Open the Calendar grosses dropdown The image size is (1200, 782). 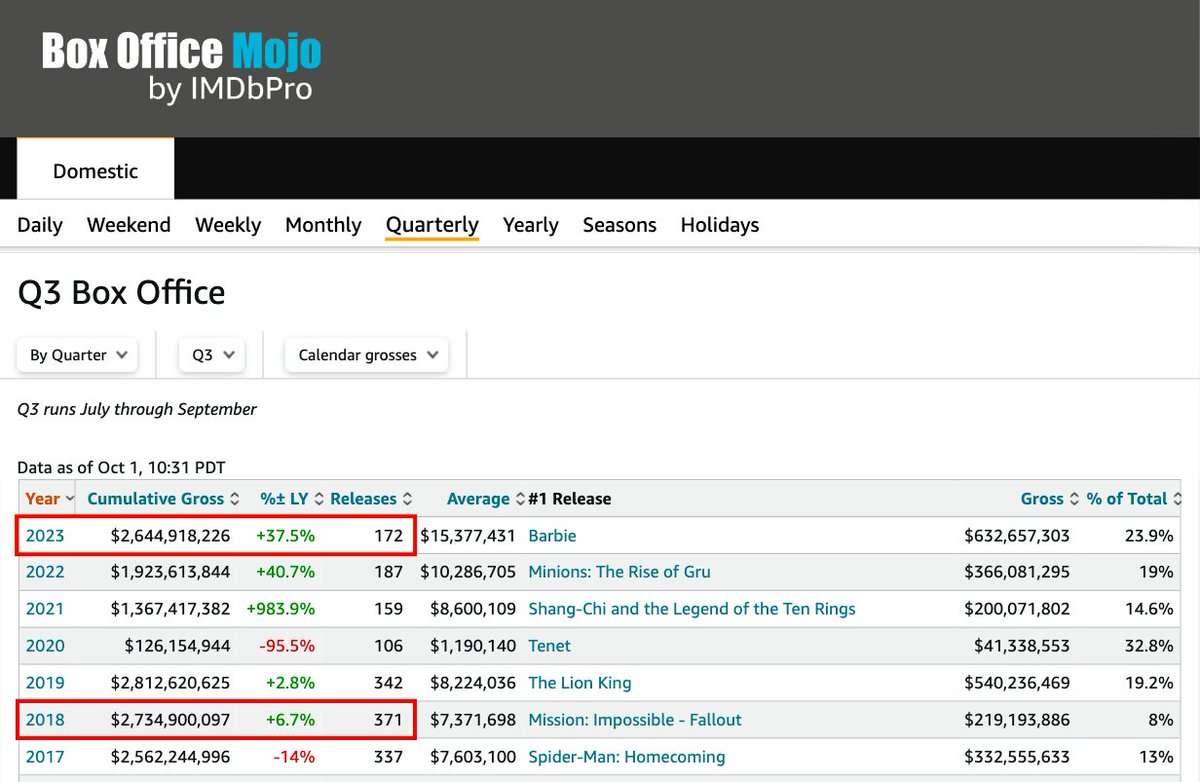pos(366,355)
